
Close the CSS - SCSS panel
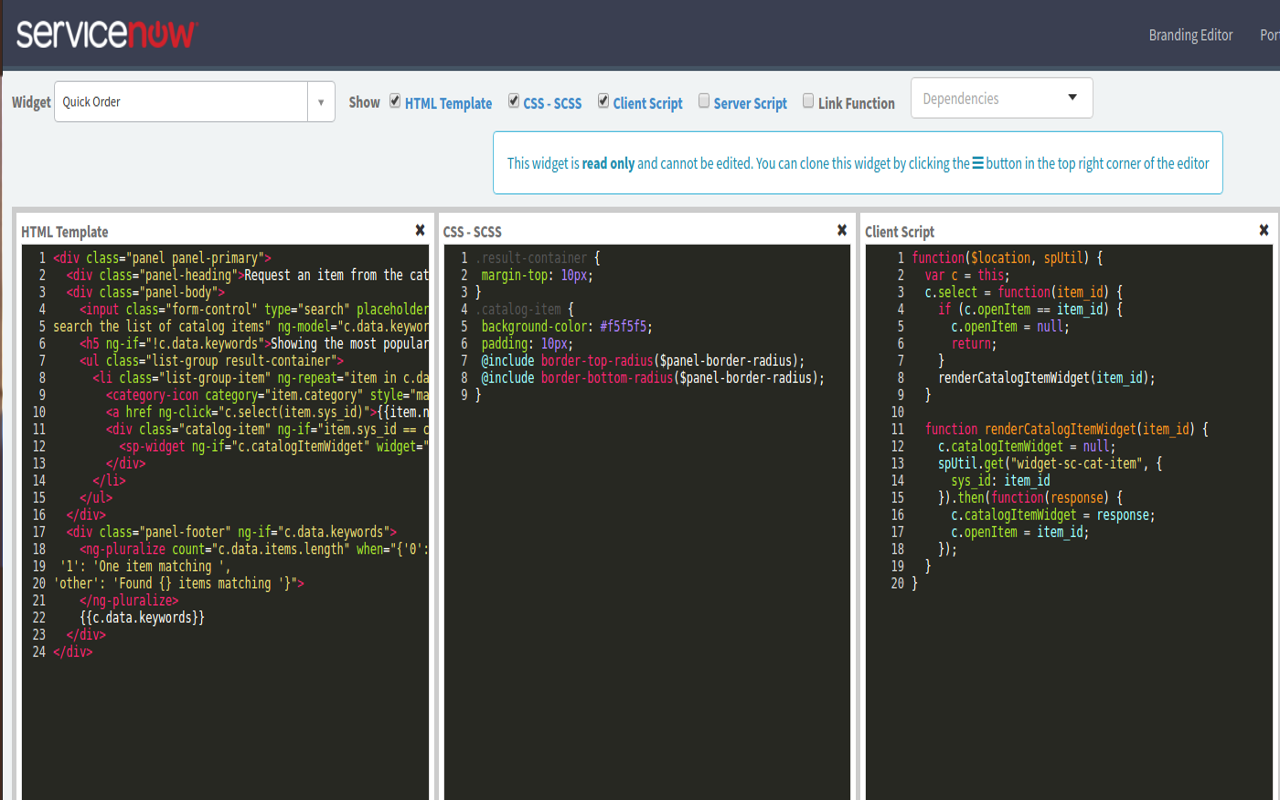pos(842,230)
